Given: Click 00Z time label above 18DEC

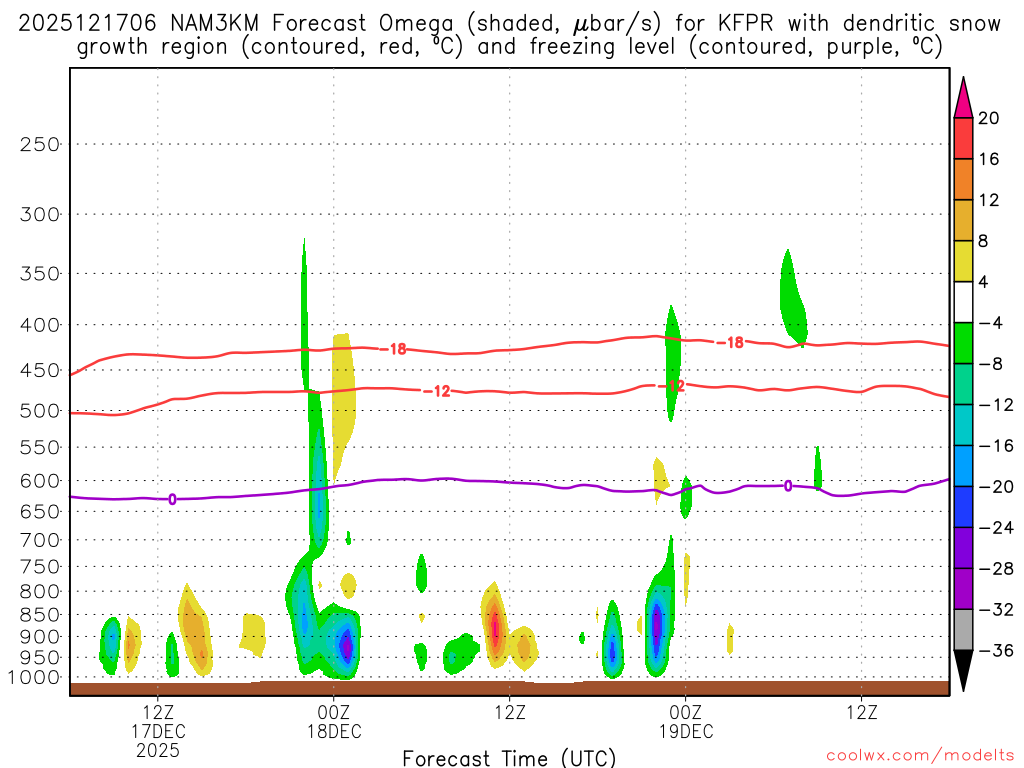Looking at the screenshot, I should pos(334,712).
